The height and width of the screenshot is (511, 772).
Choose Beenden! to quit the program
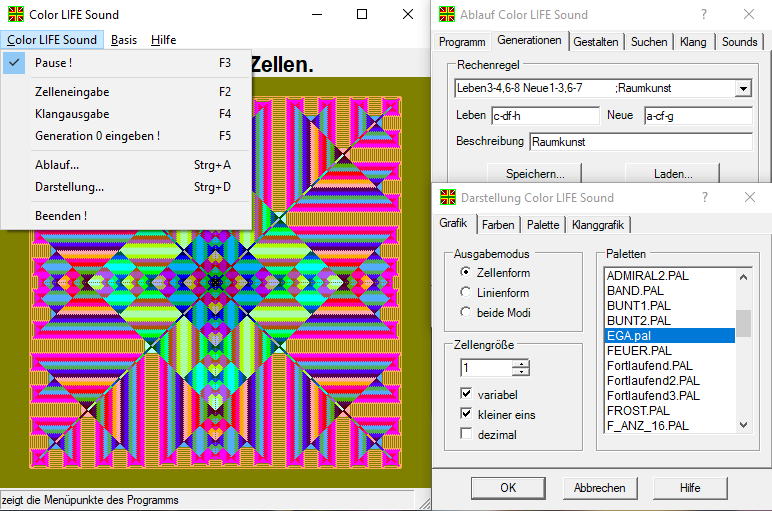127,216
